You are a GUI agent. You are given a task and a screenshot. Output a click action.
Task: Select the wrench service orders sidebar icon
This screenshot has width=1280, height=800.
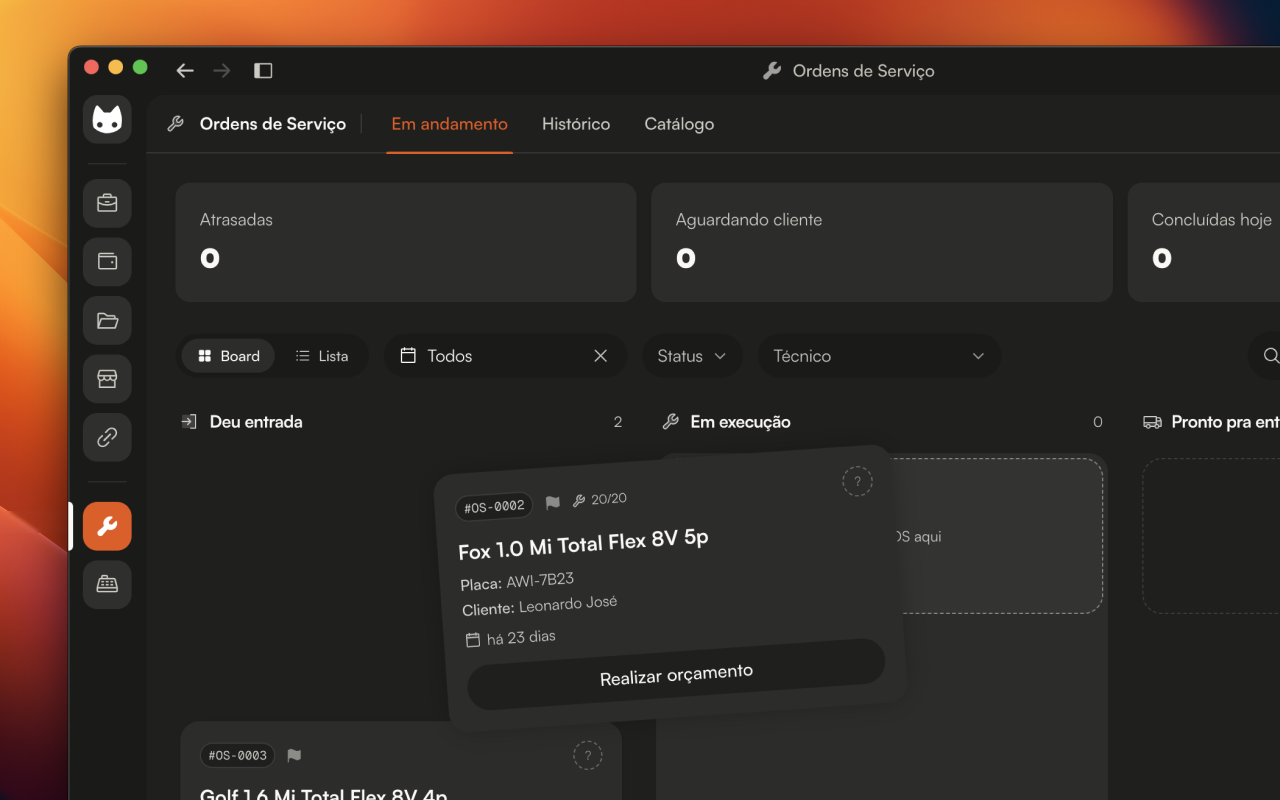click(107, 526)
